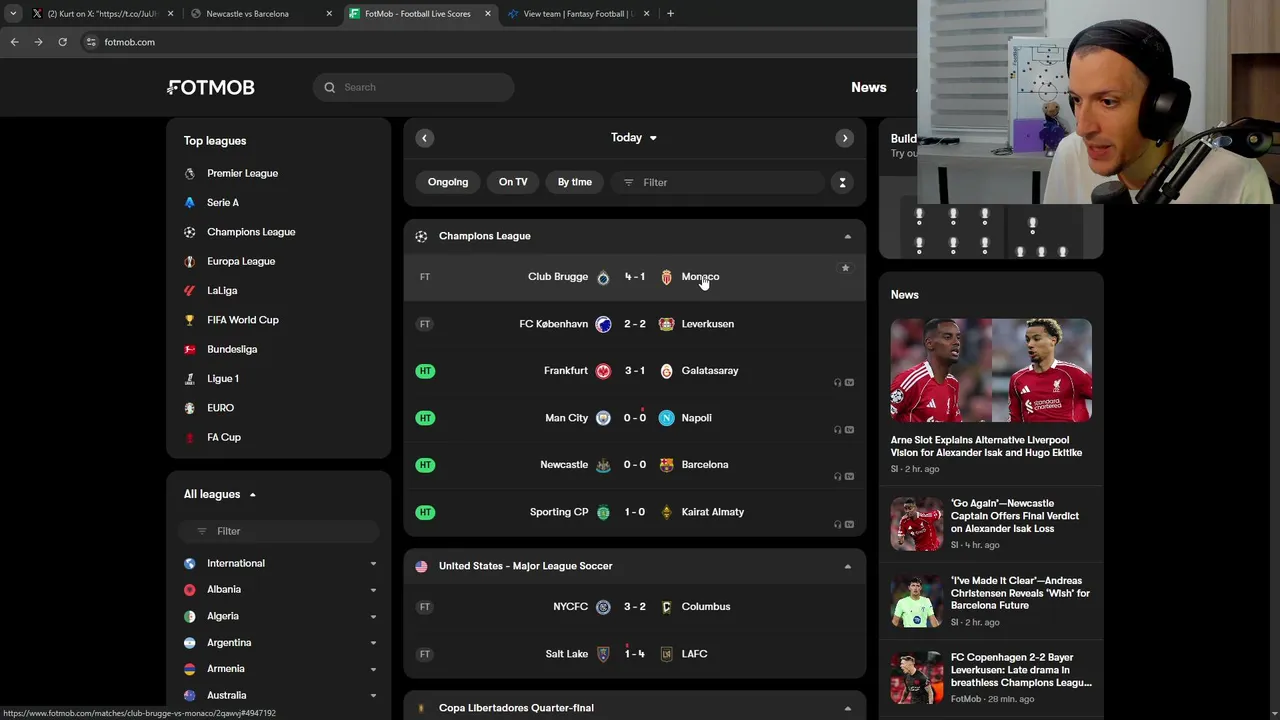Select the Europa League icon in sidebar

coord(189,261)
